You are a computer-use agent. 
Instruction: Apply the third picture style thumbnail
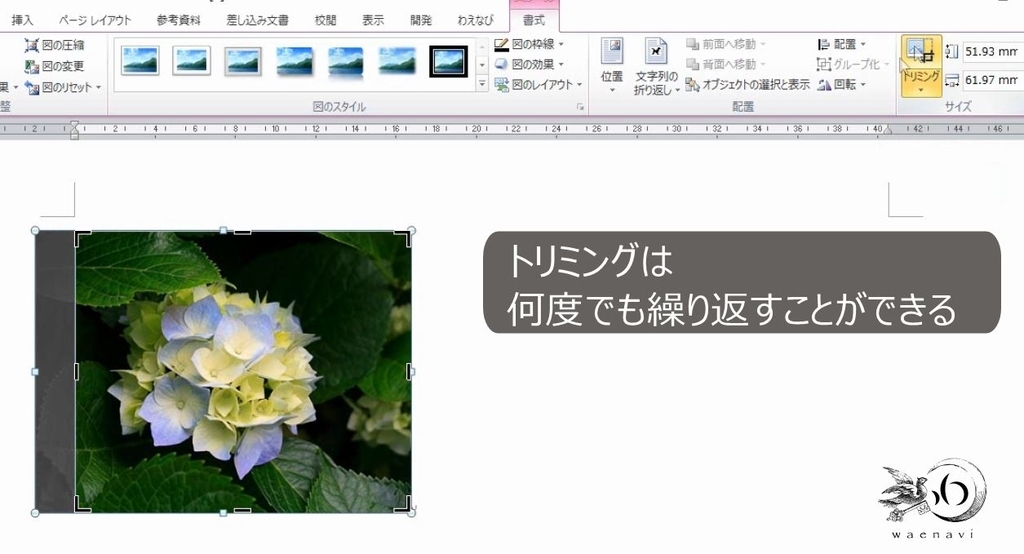pyautogui.click(x=243, y=61)
